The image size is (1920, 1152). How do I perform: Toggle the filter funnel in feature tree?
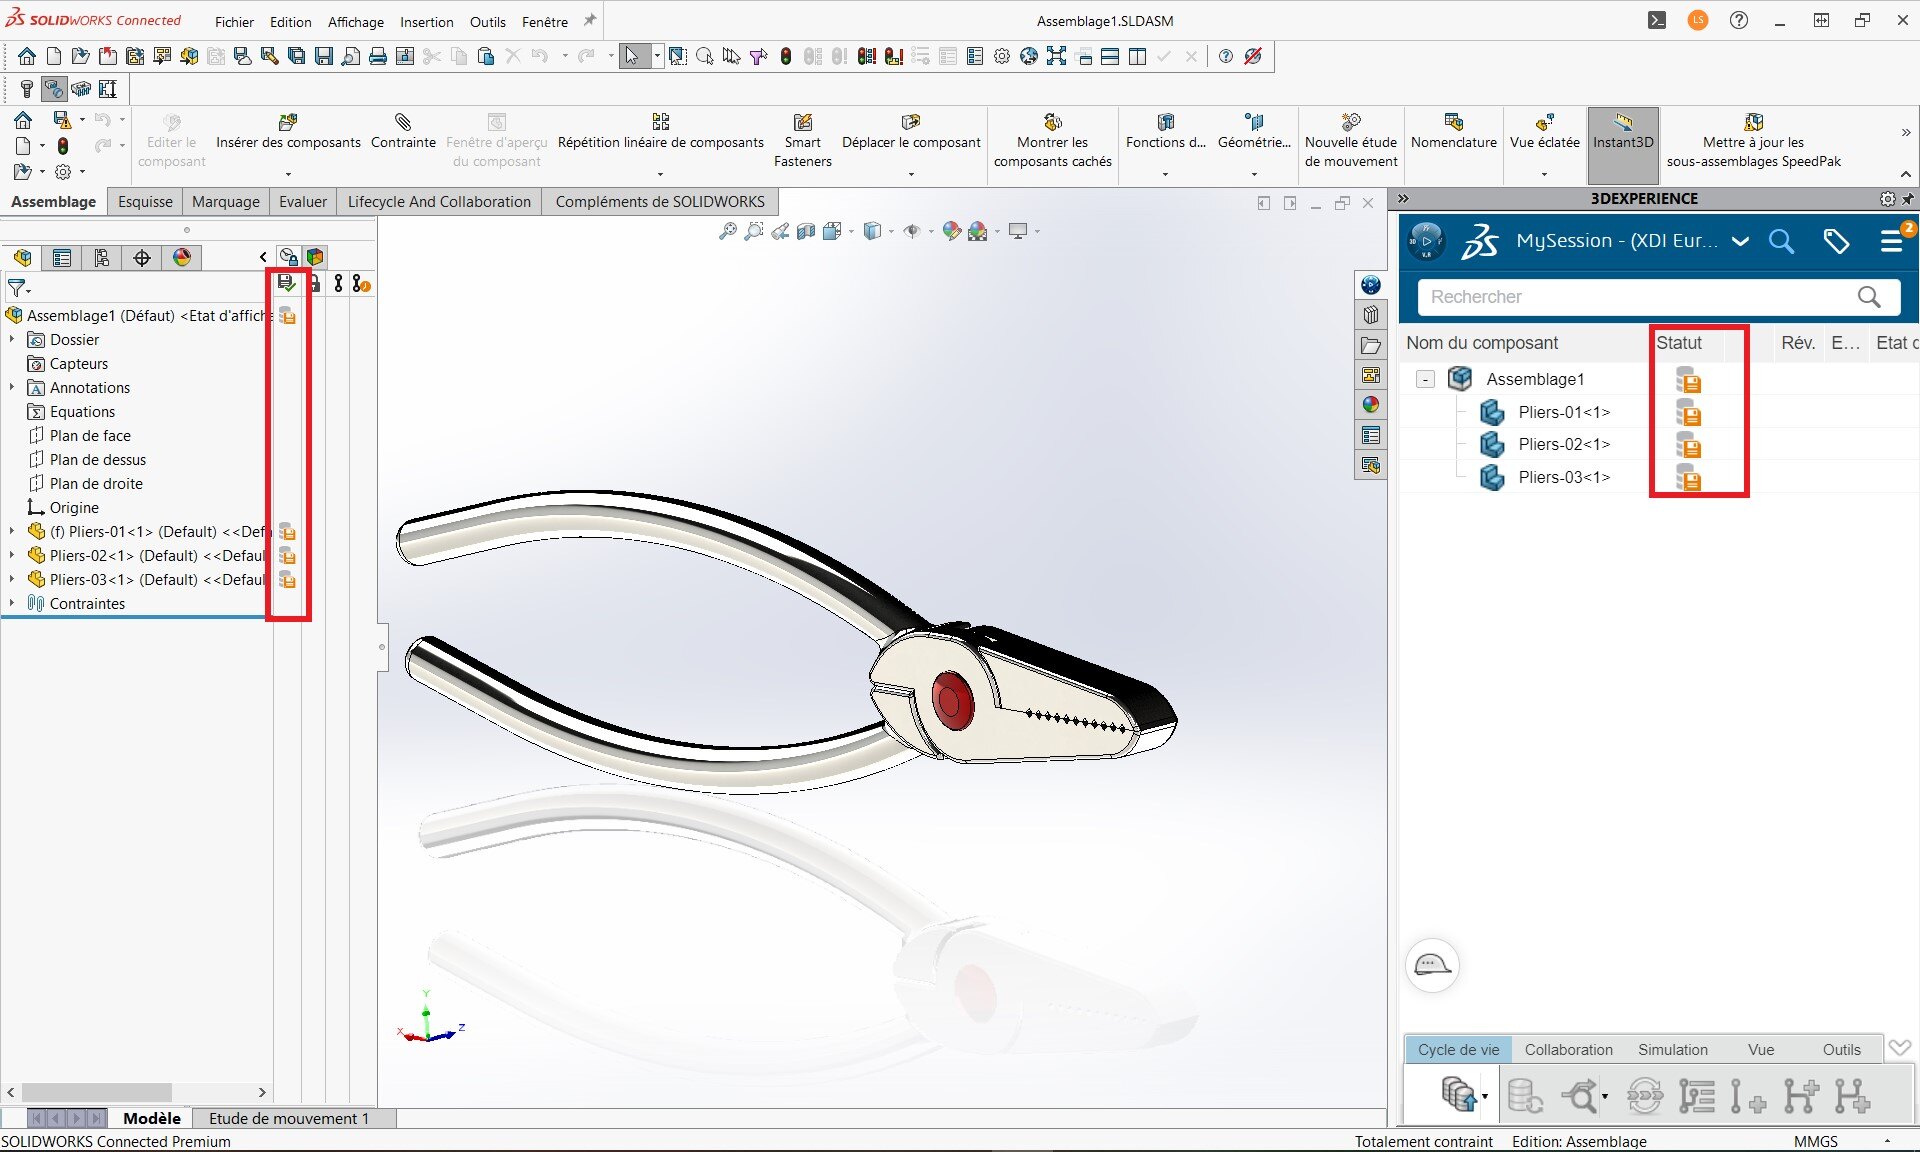pos(18,289)
